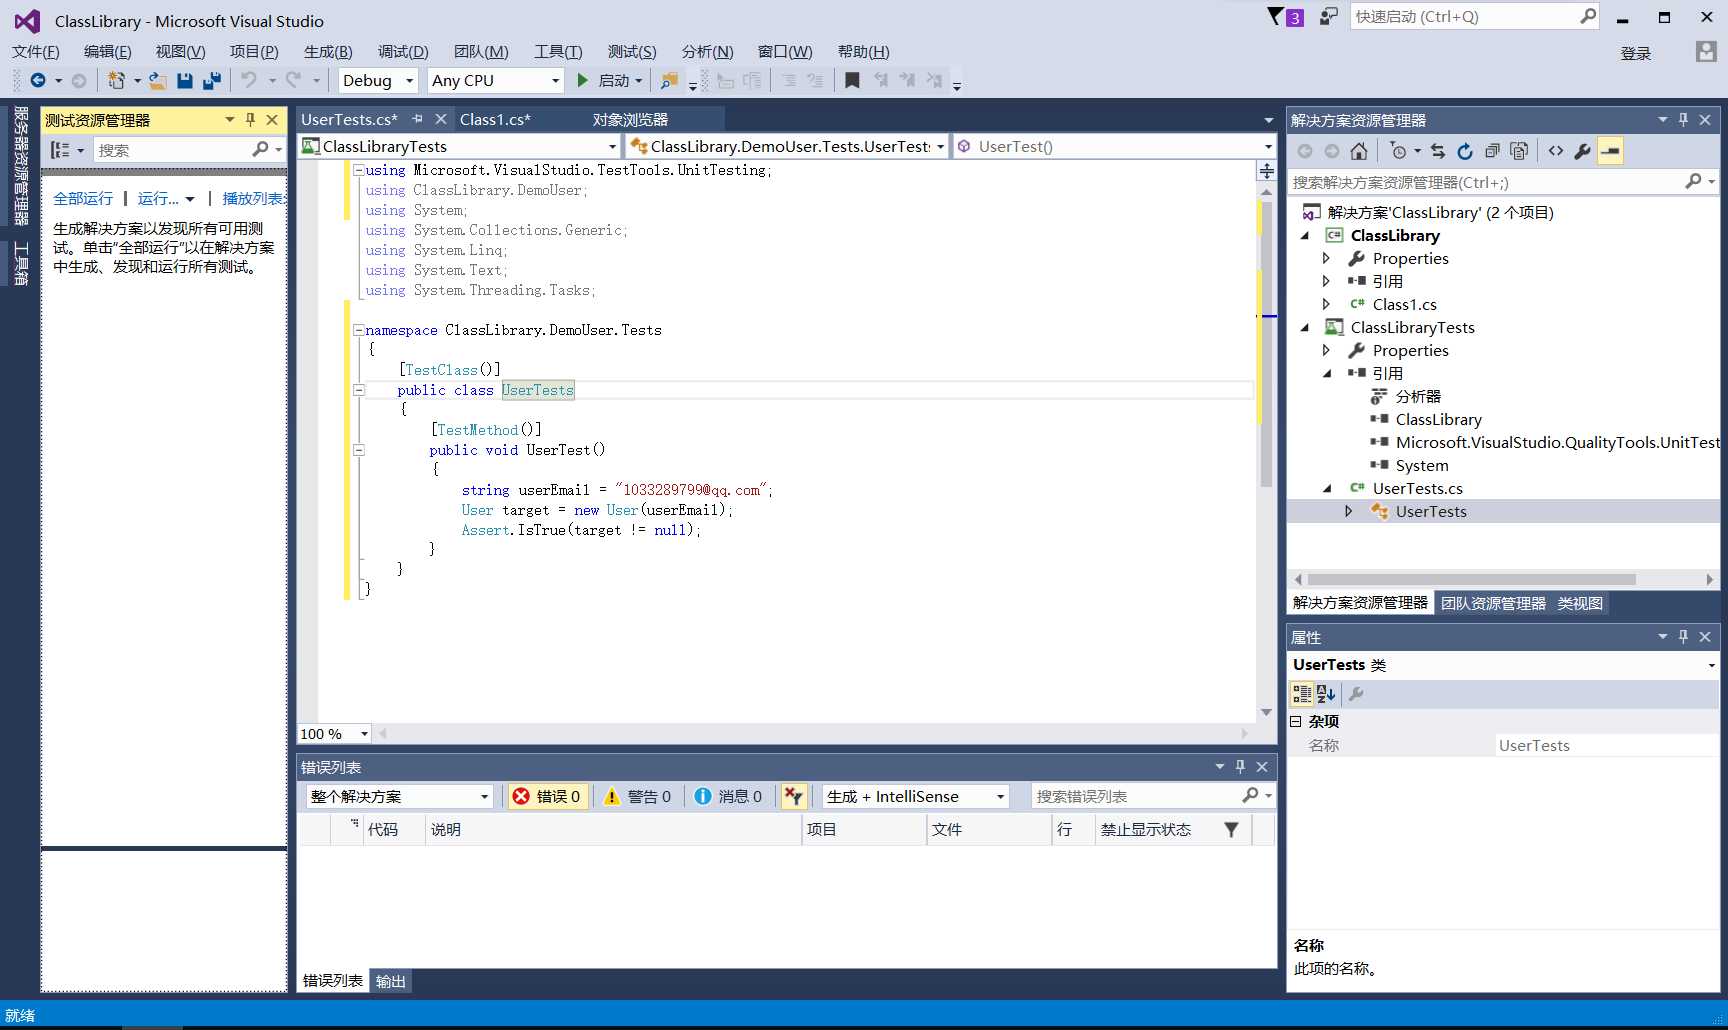Image resolution: width=1728 pixels, height=1030 pixels.
Task: Open the ClassLibraryTests project dropdown in editor
Action: pyautogui.click(x=459, y=146)
